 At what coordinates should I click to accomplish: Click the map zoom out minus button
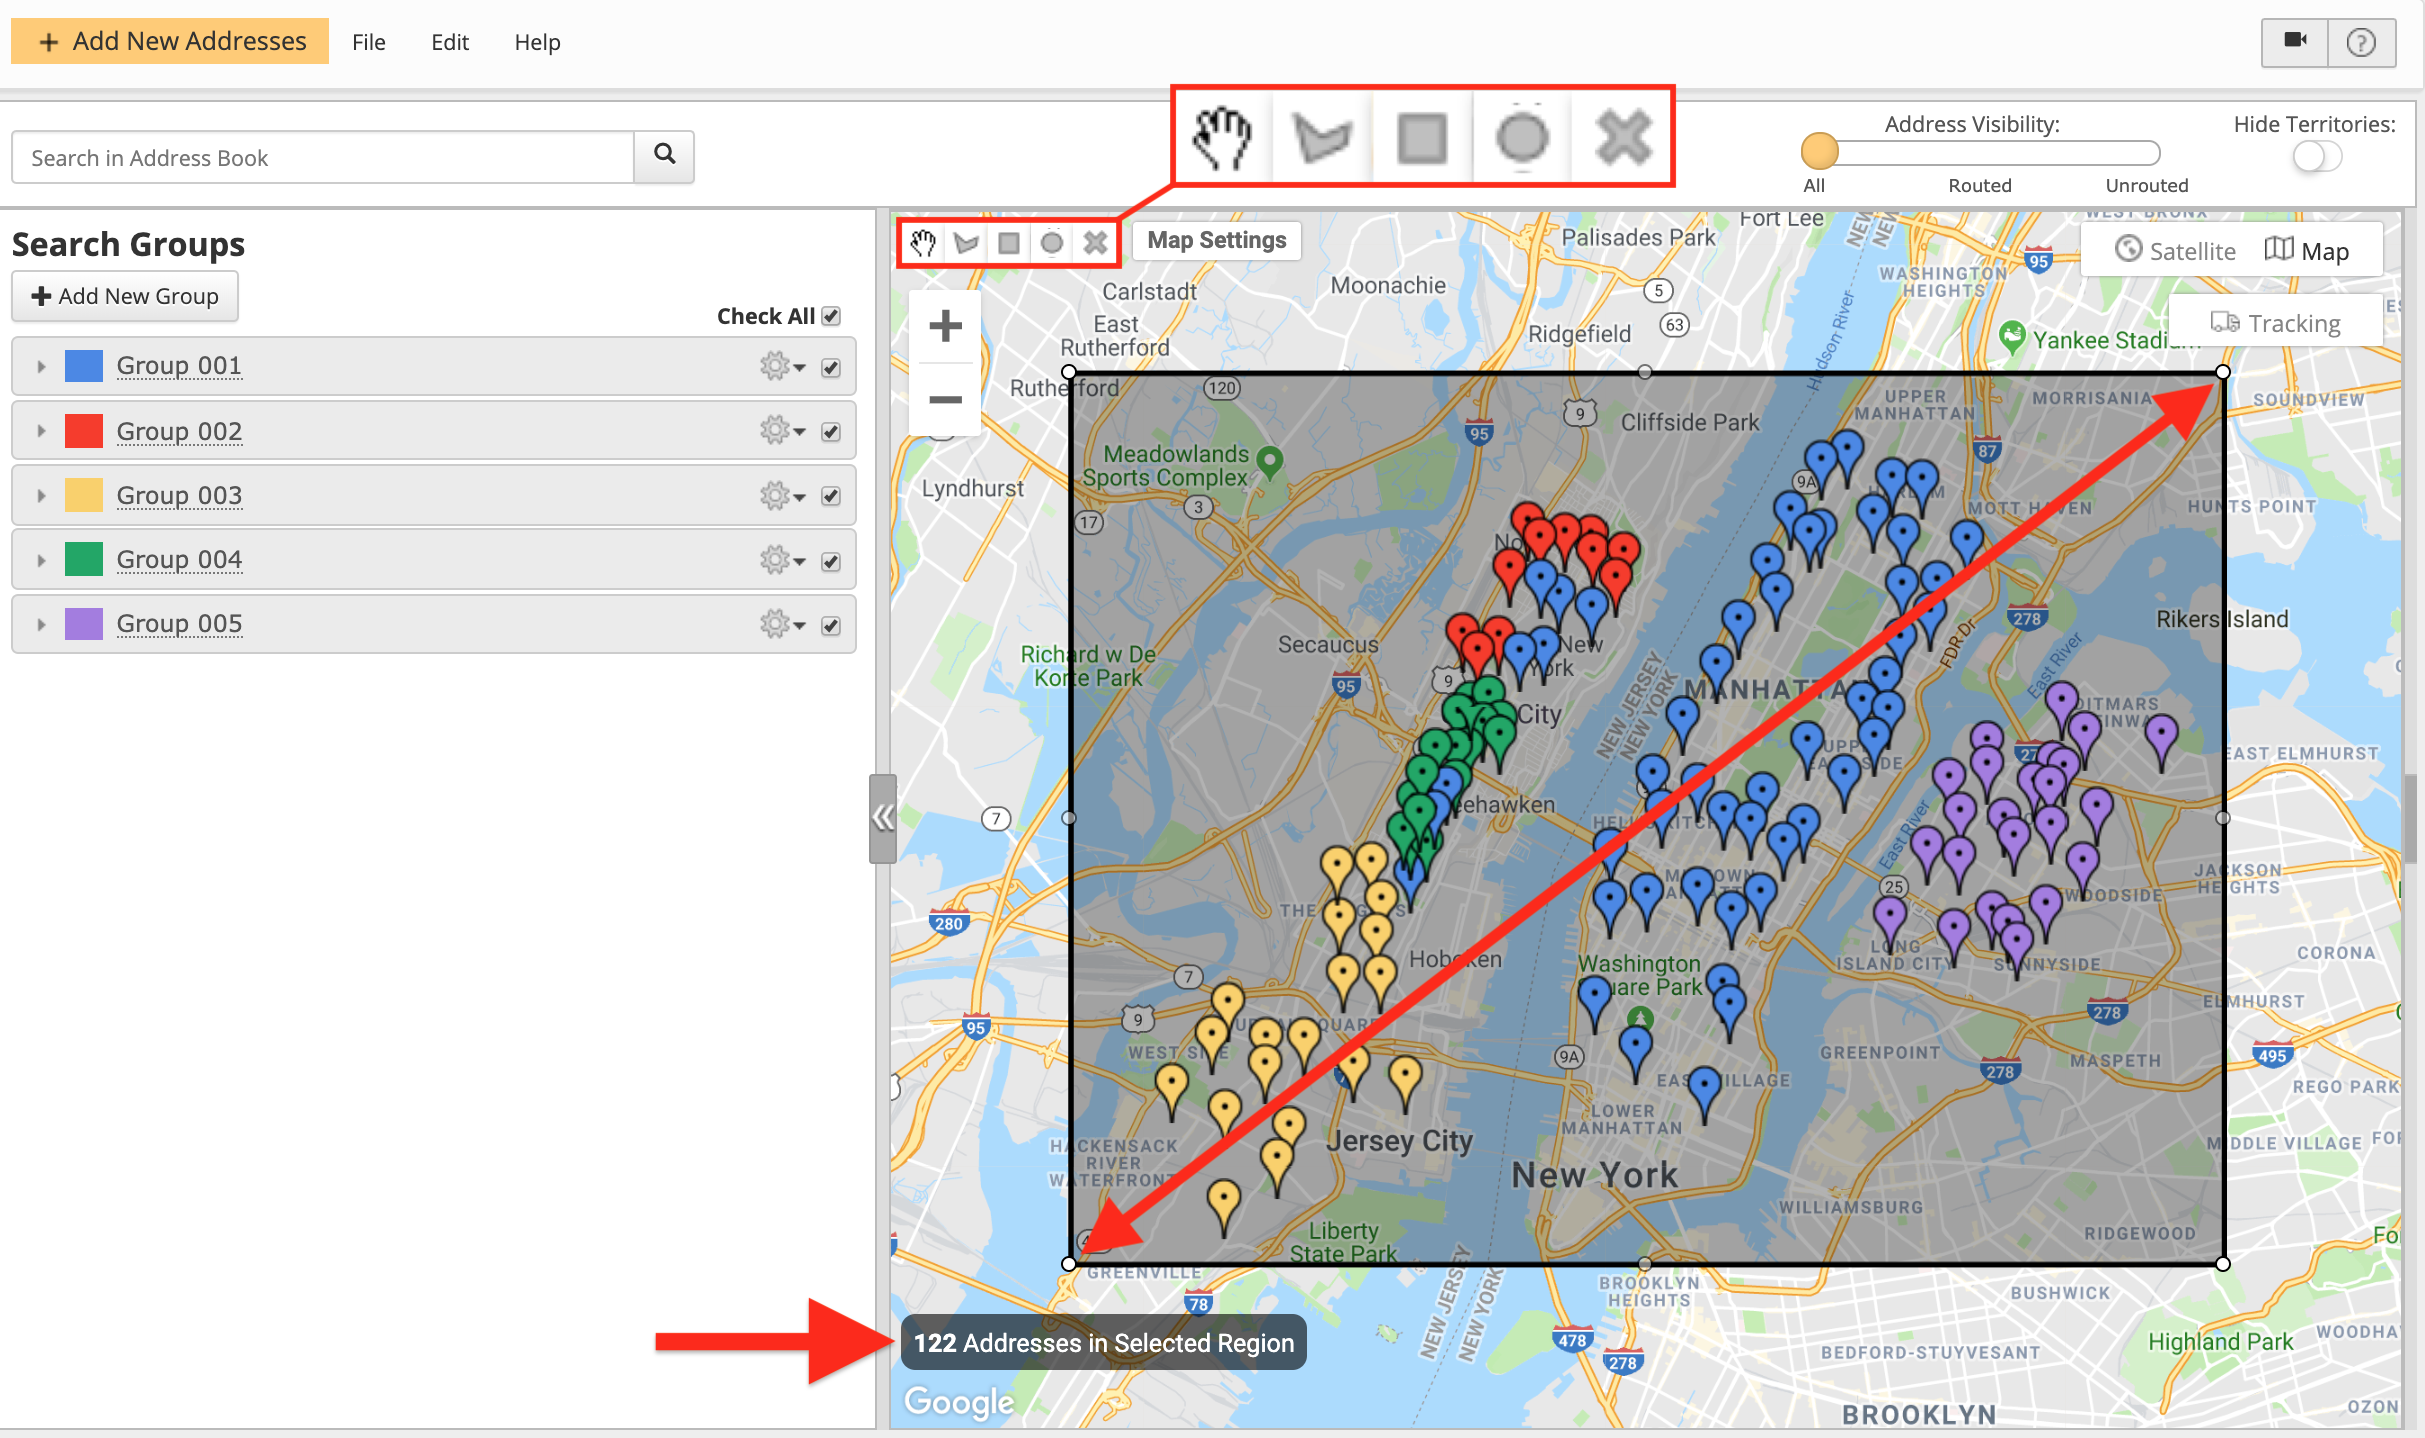pyautogui.click(x=945, y=400)
